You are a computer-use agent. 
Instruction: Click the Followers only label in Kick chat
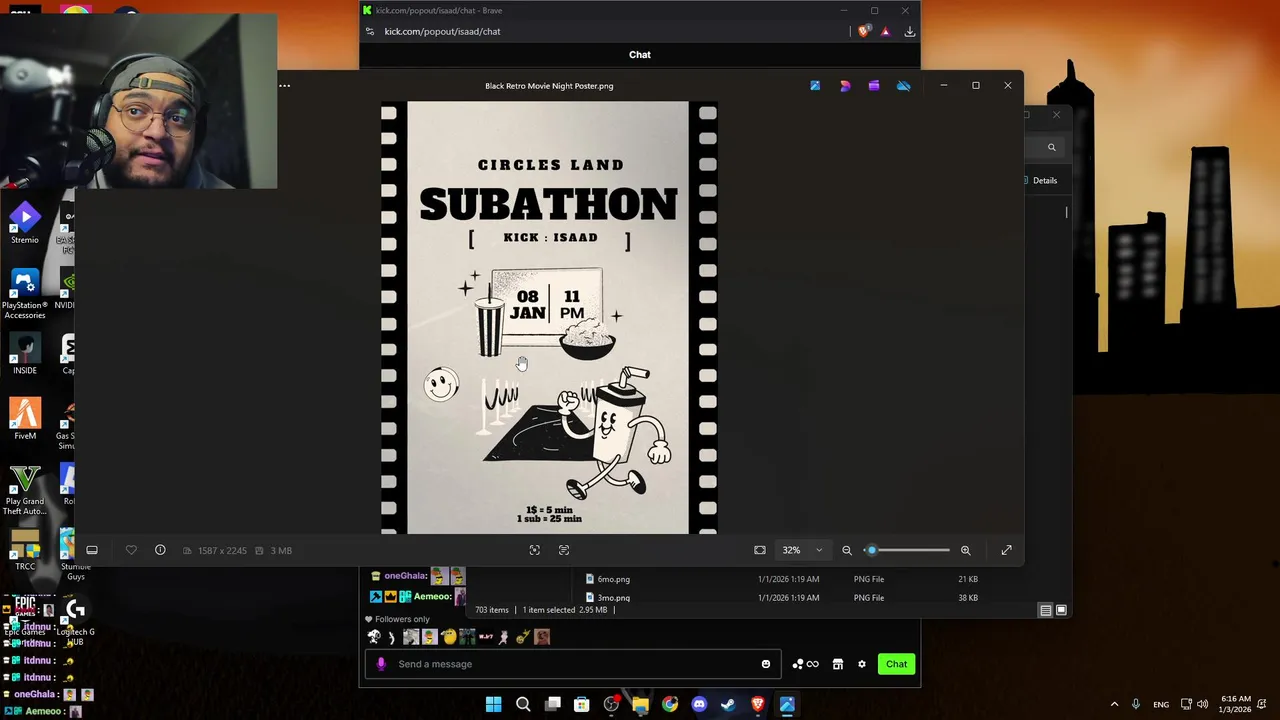(402, 619)
